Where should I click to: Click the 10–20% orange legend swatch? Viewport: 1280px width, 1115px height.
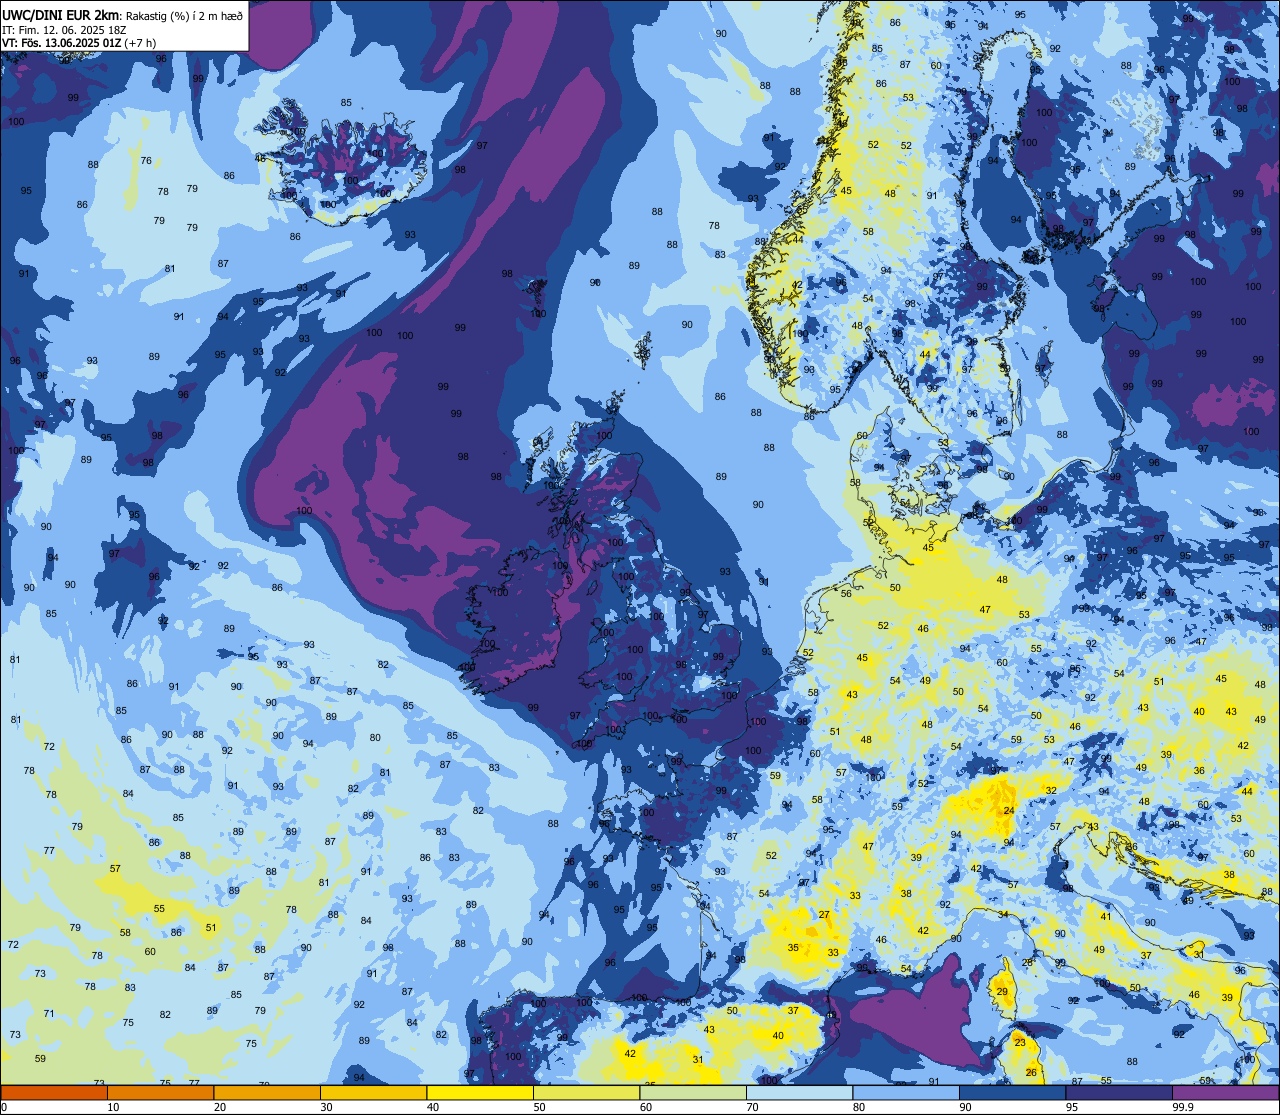(x=160, y=1092)
